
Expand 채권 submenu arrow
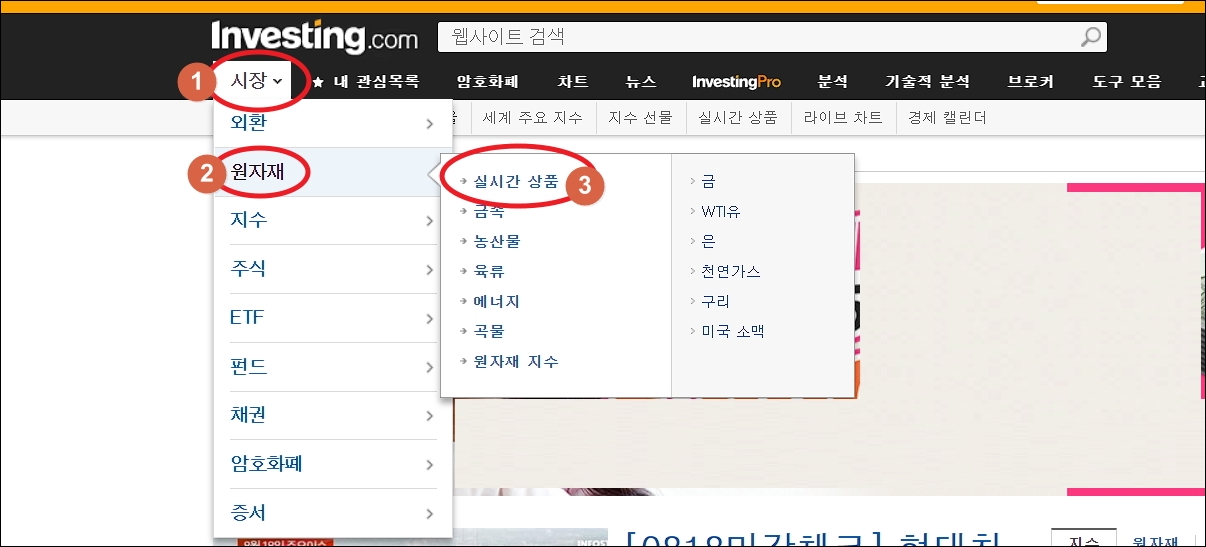[430, 416]
